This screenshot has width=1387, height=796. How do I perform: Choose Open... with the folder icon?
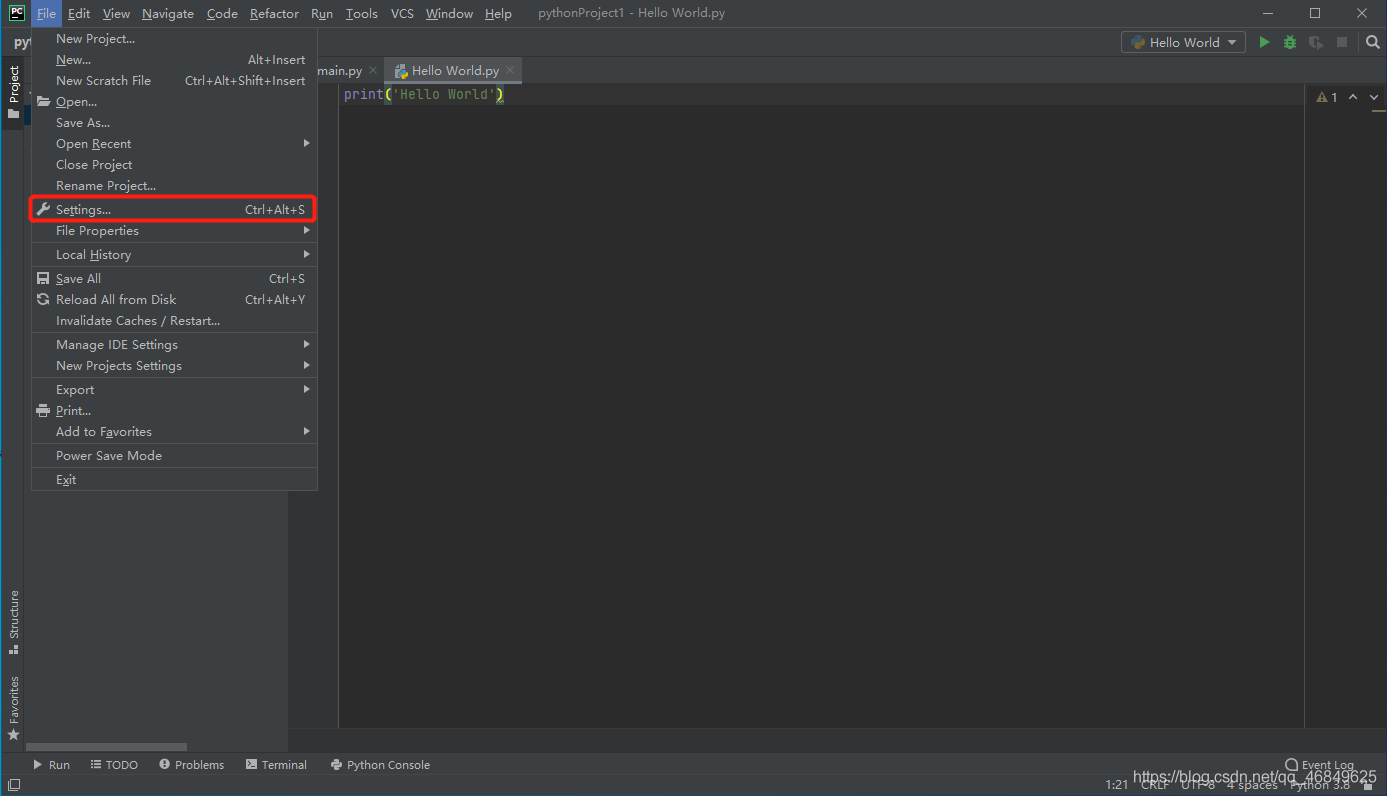click(174, 102)
